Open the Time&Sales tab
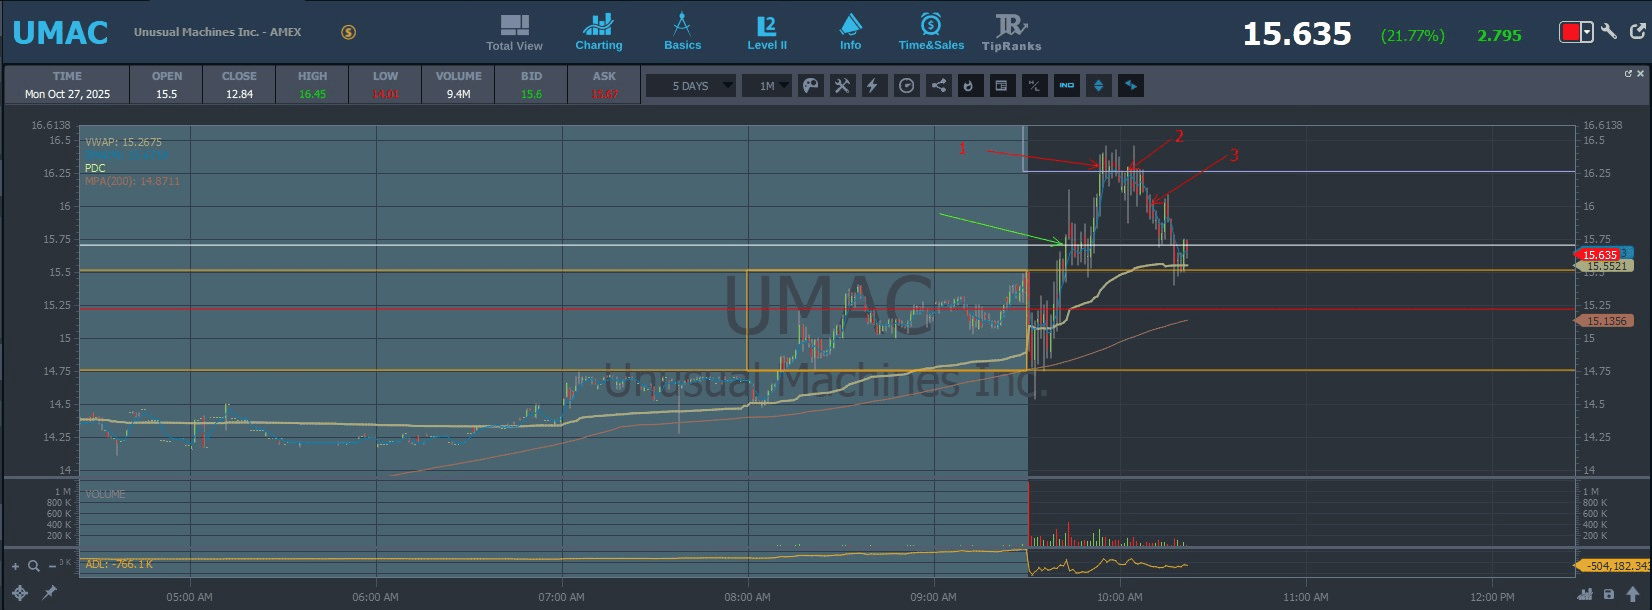The height and width of the screenshot is (610, 1652). (931, 32)
